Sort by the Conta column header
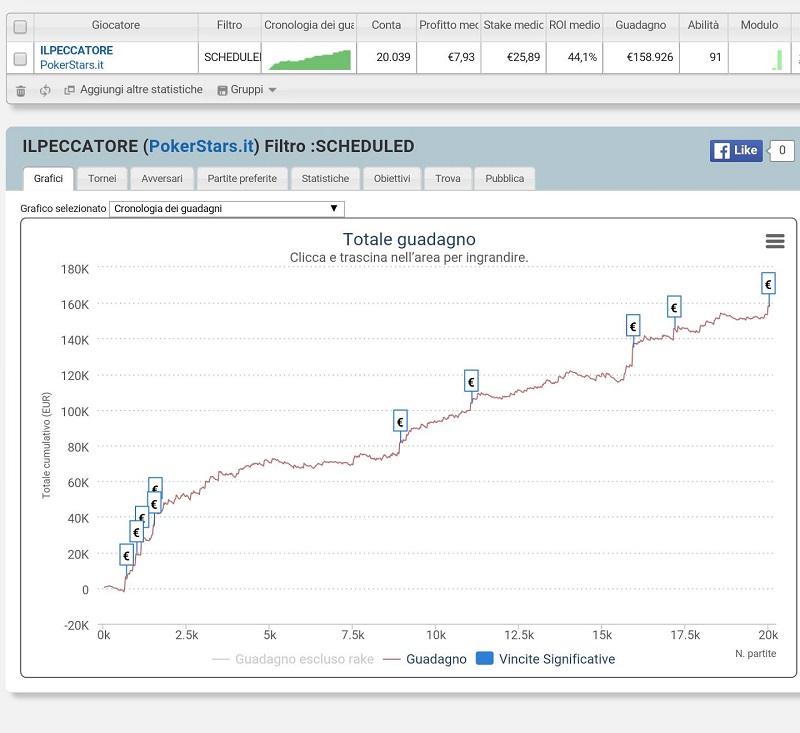Screen dimensions: 800x733 point(386,25)
